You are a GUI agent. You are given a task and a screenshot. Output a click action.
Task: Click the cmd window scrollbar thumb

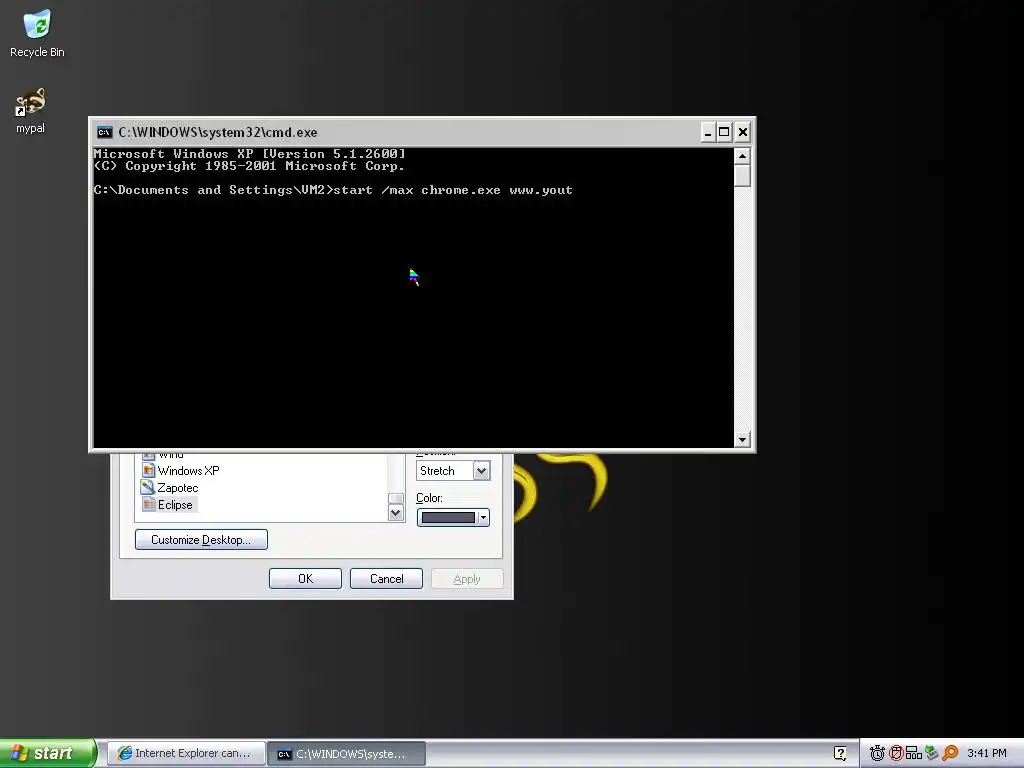pyautogui.click(x=742, y=176)
